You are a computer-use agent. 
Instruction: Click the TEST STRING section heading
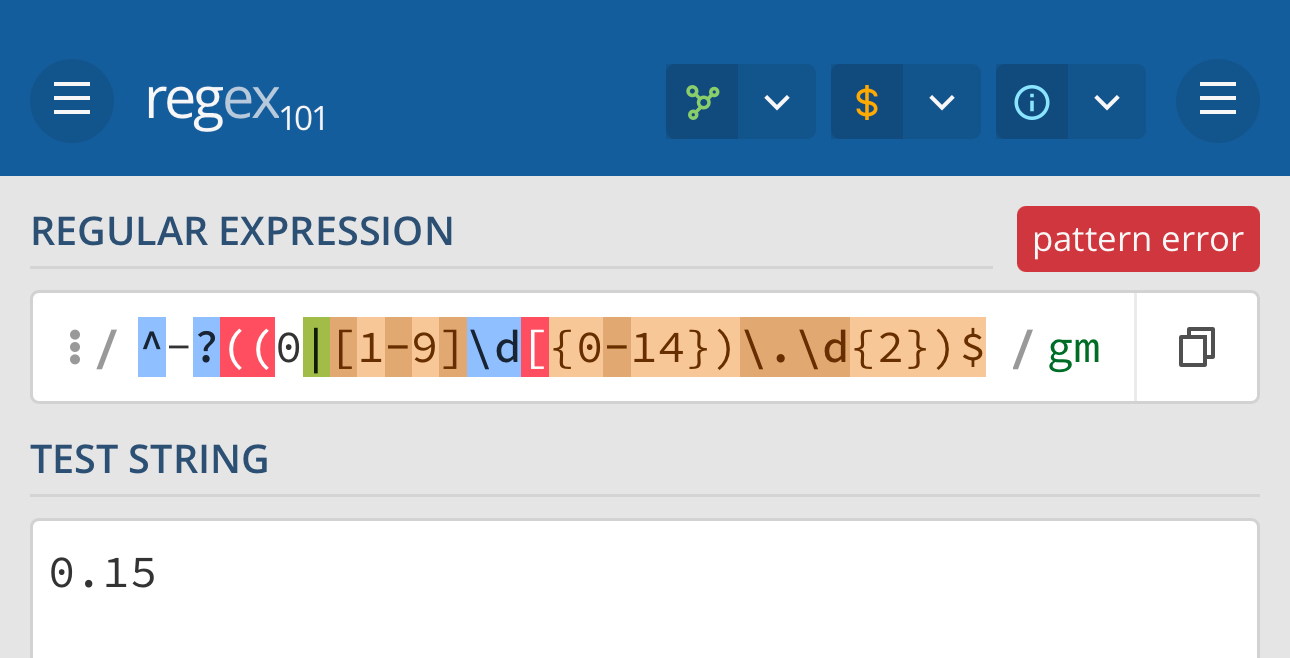pyautogui.click(x=150, y=459)
